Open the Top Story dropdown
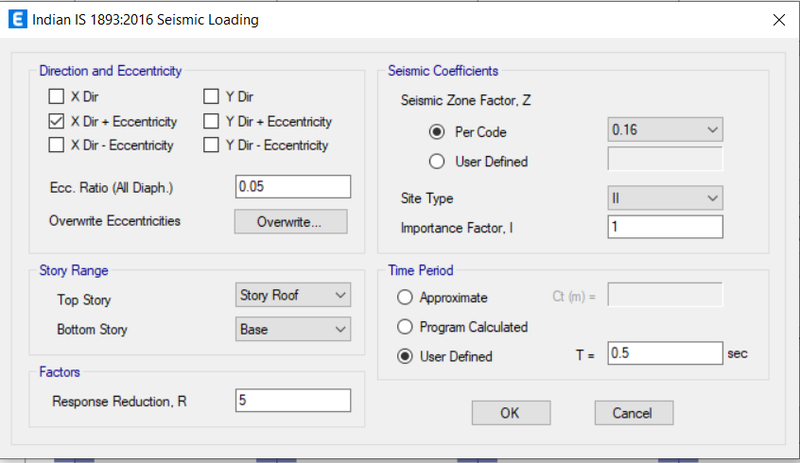800x463 pixels. [293, 295]
